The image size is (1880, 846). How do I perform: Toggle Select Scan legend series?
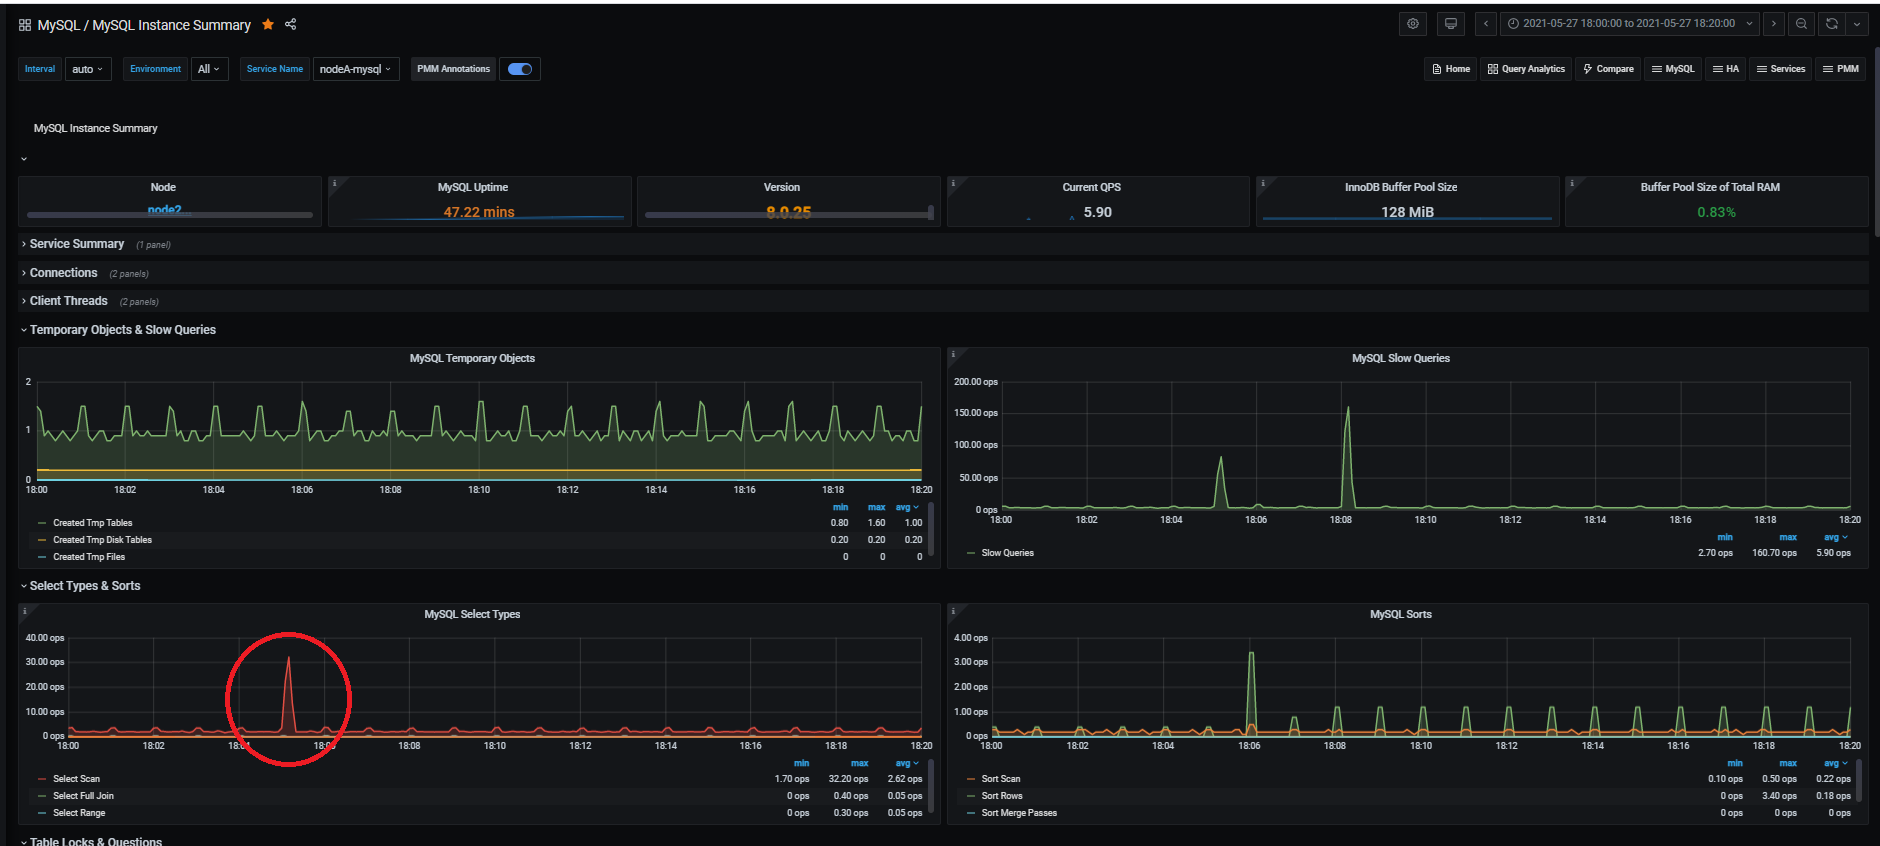76,779
